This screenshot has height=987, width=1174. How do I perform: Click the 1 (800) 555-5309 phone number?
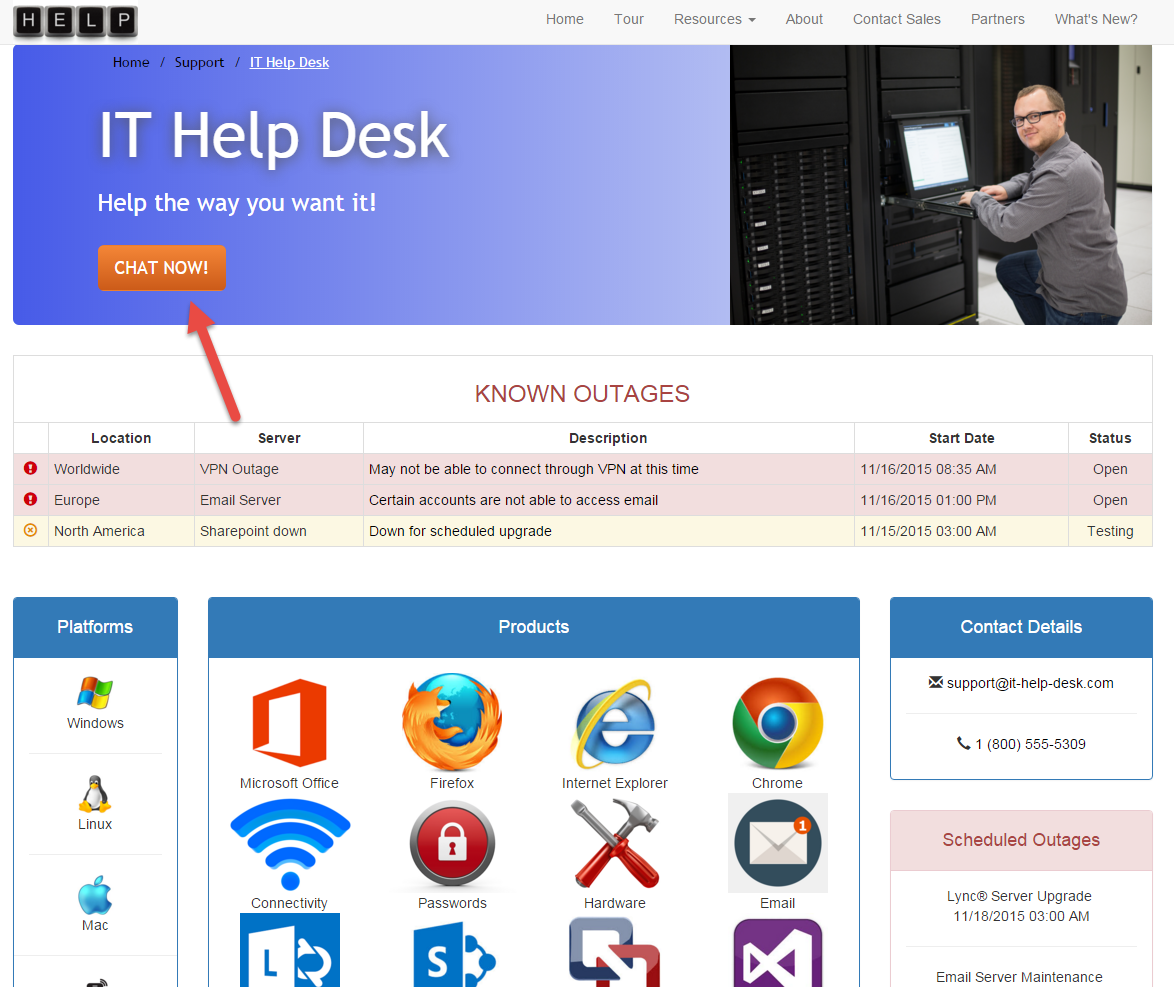click(1030, 744)
